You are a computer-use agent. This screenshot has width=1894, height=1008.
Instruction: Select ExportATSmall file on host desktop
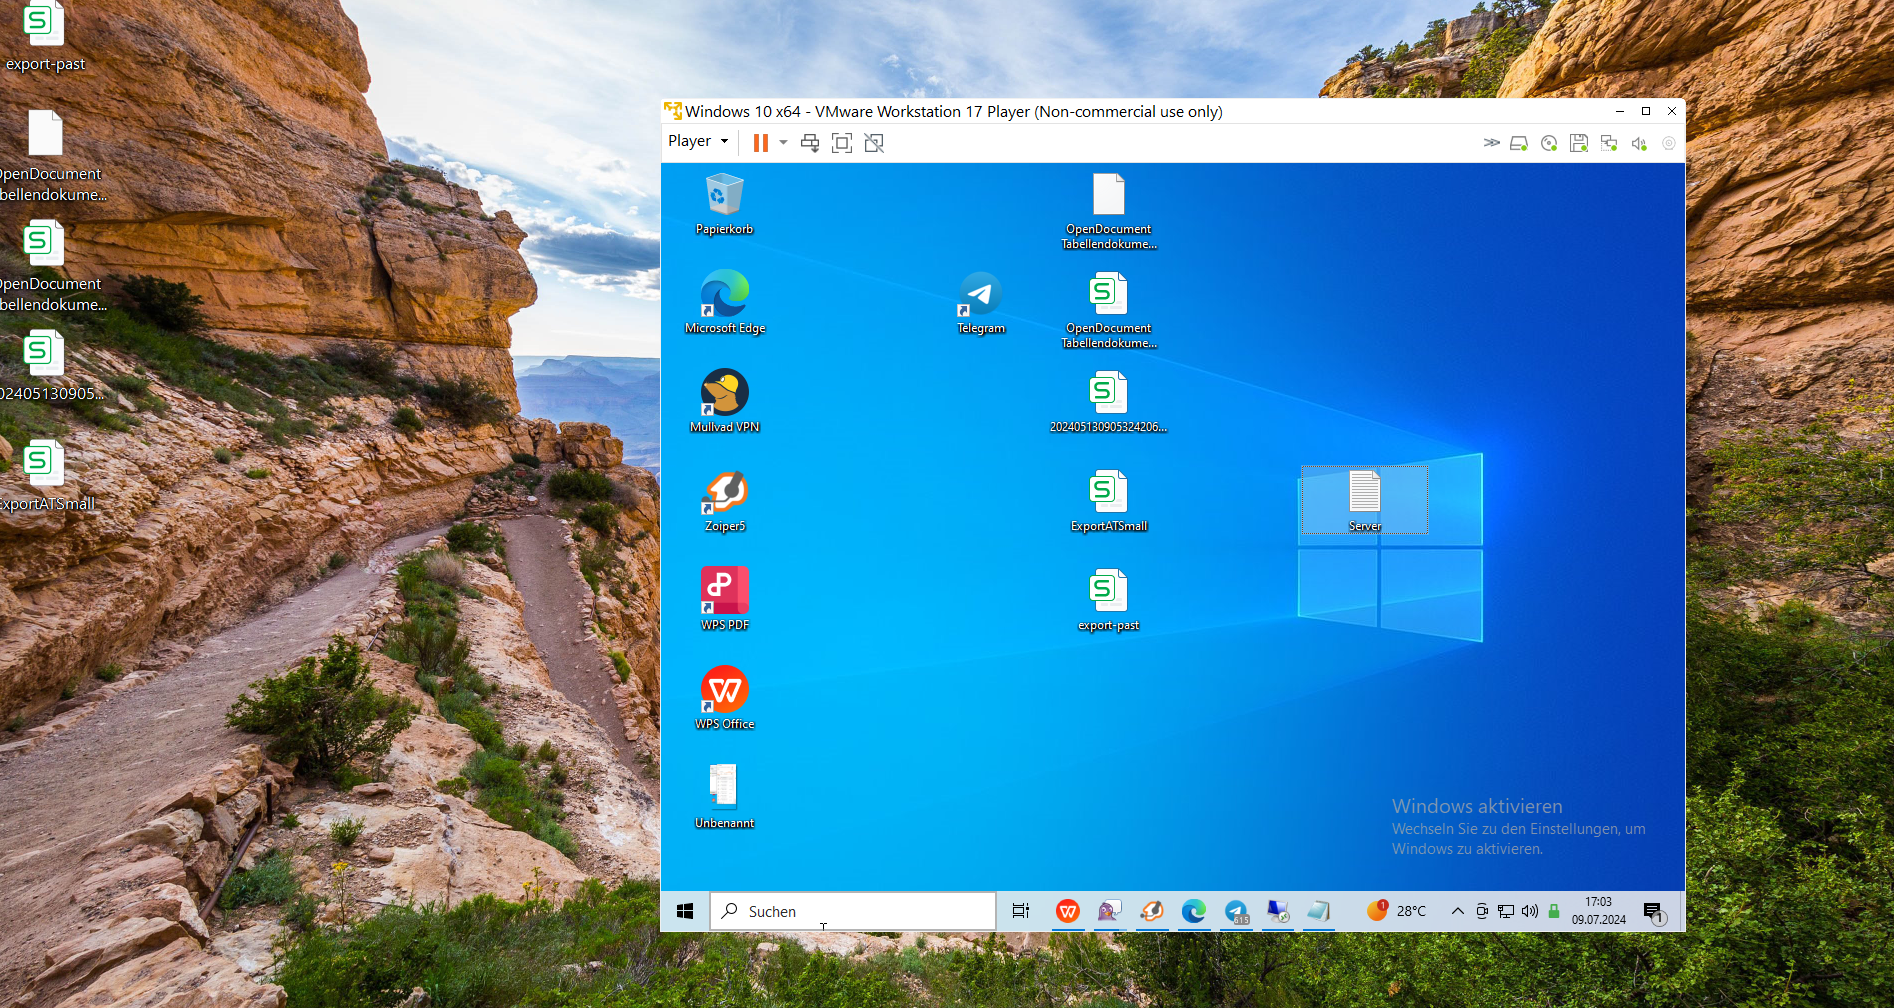tap(46, 476)
